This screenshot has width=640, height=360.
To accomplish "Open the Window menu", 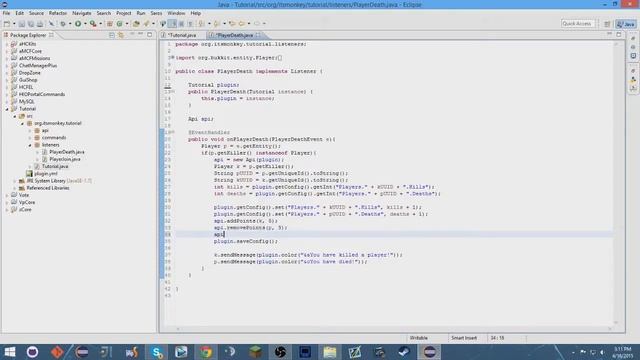I will point(176,13).
